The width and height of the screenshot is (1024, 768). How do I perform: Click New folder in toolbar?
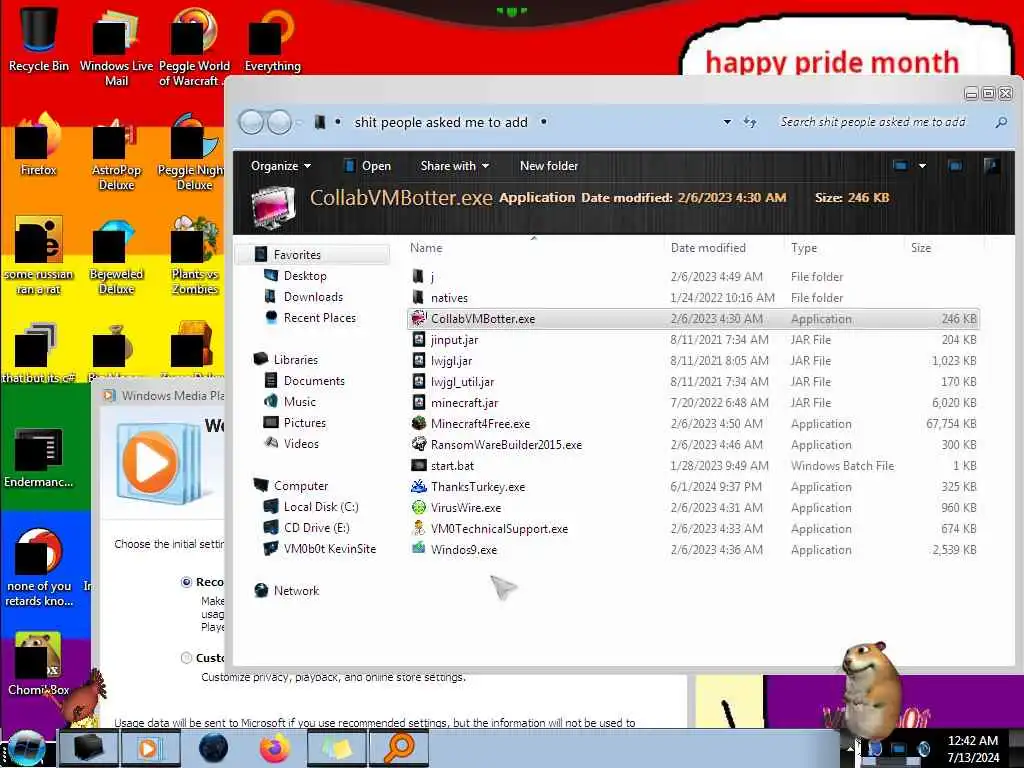549,166
